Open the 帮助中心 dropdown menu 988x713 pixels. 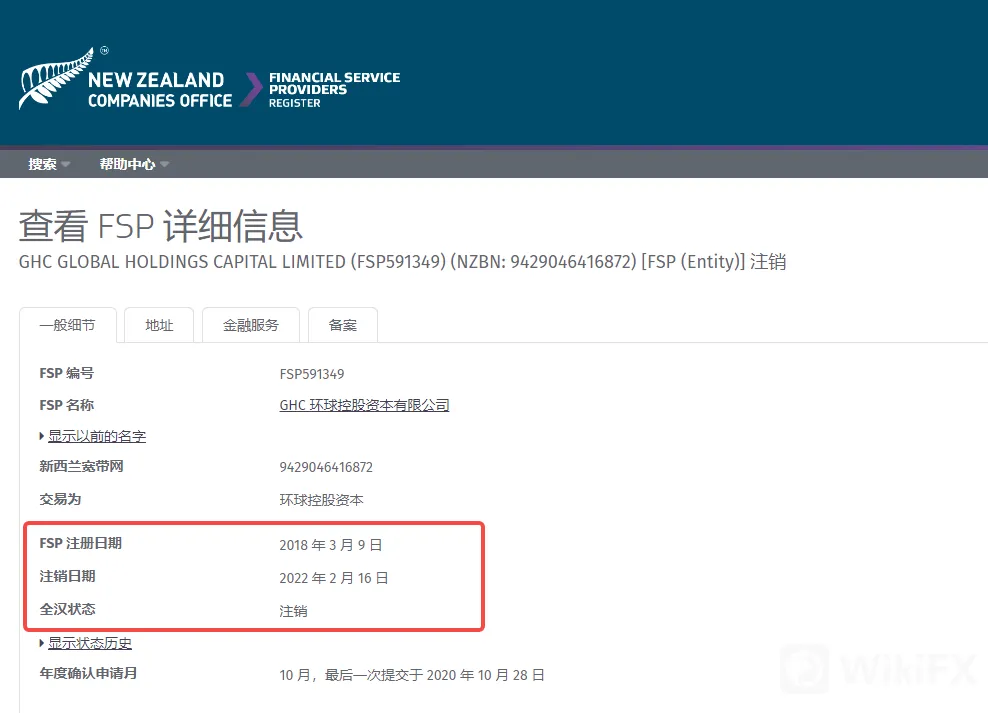134,164
